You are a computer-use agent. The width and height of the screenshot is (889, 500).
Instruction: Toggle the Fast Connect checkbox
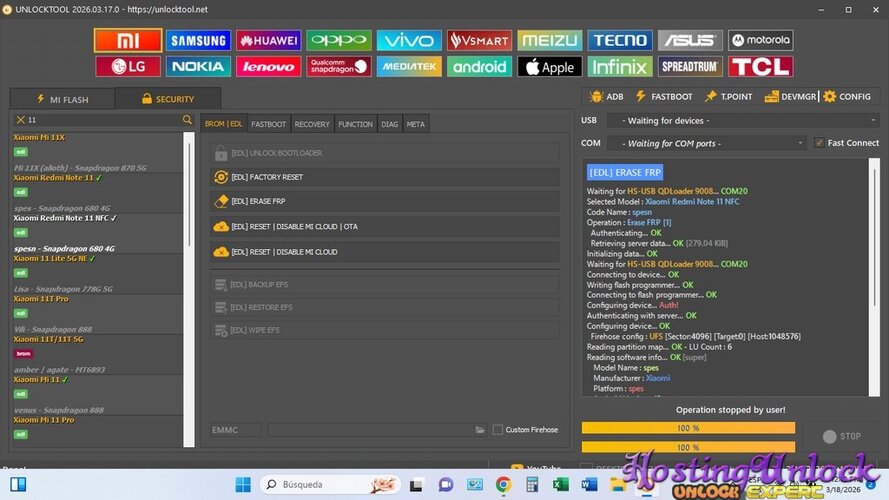click(x=819, y=143)
